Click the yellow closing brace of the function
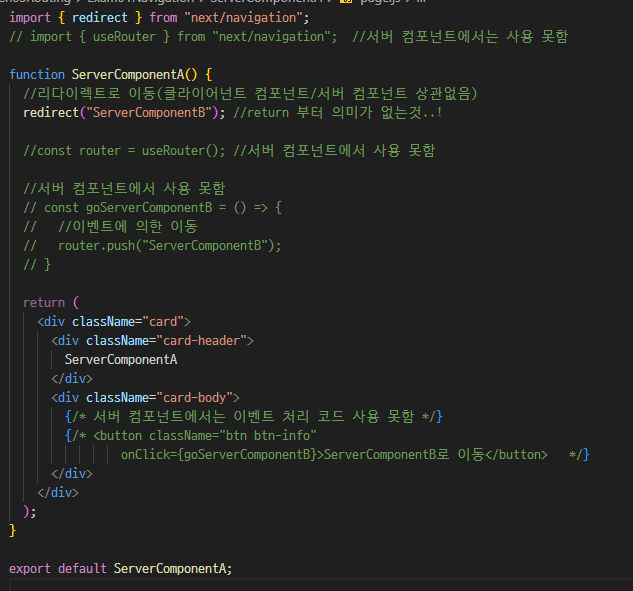Viewport: 633px width, 591px height. point(13,530)
